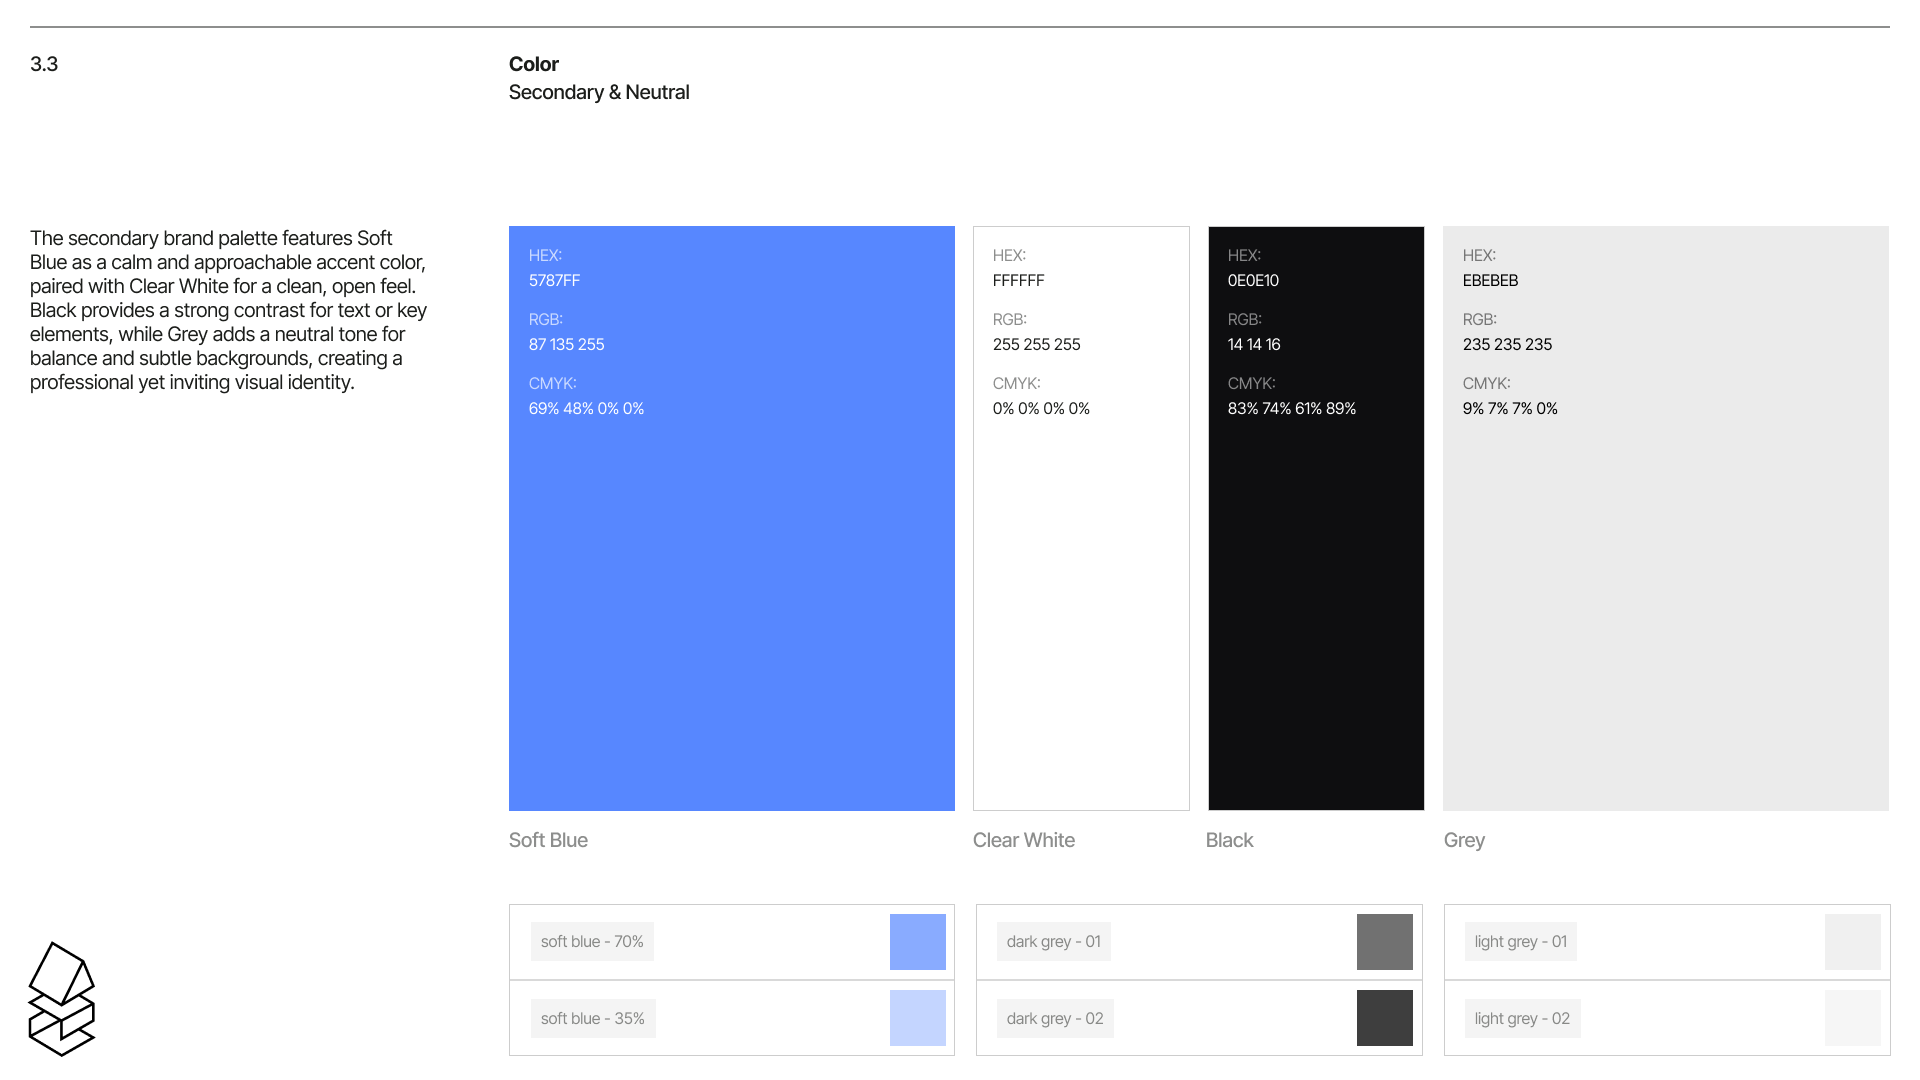Select the Grey color block
This screenshot has width=1920, height=1080.
pyautogui.click(x=1666, y=518)
